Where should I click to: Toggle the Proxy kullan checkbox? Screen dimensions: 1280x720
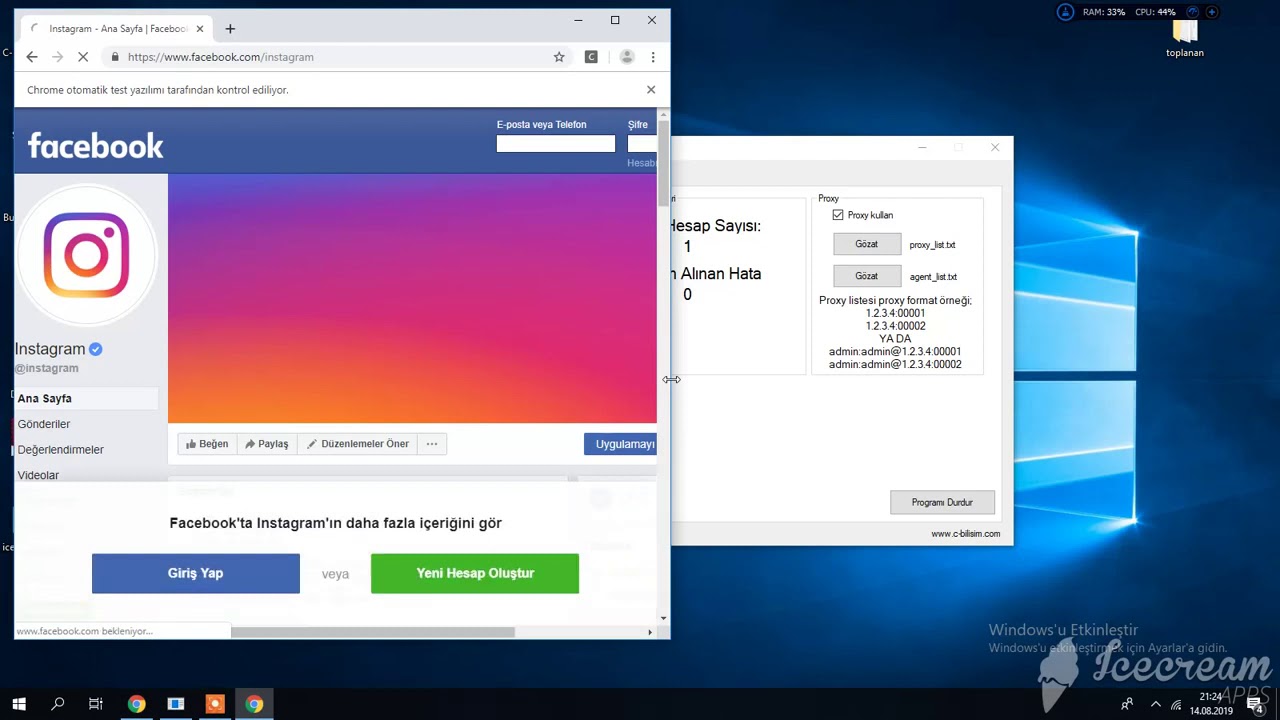tap(838, 215)
